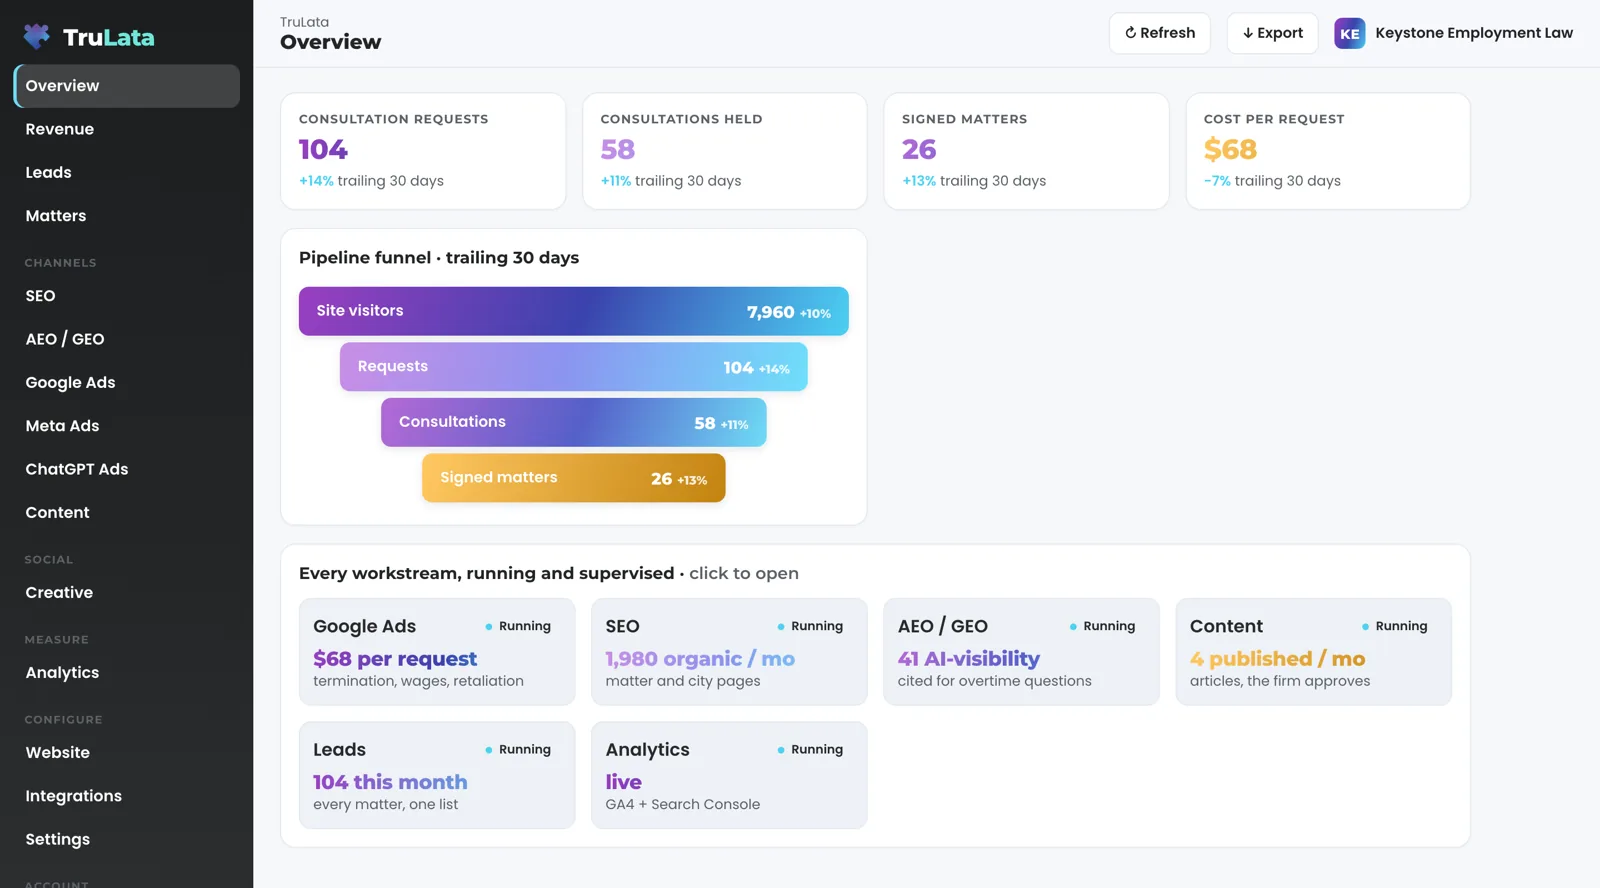1600x888 pixels.
Task: Open the Revenue page
Action: (x=127, y=129)
